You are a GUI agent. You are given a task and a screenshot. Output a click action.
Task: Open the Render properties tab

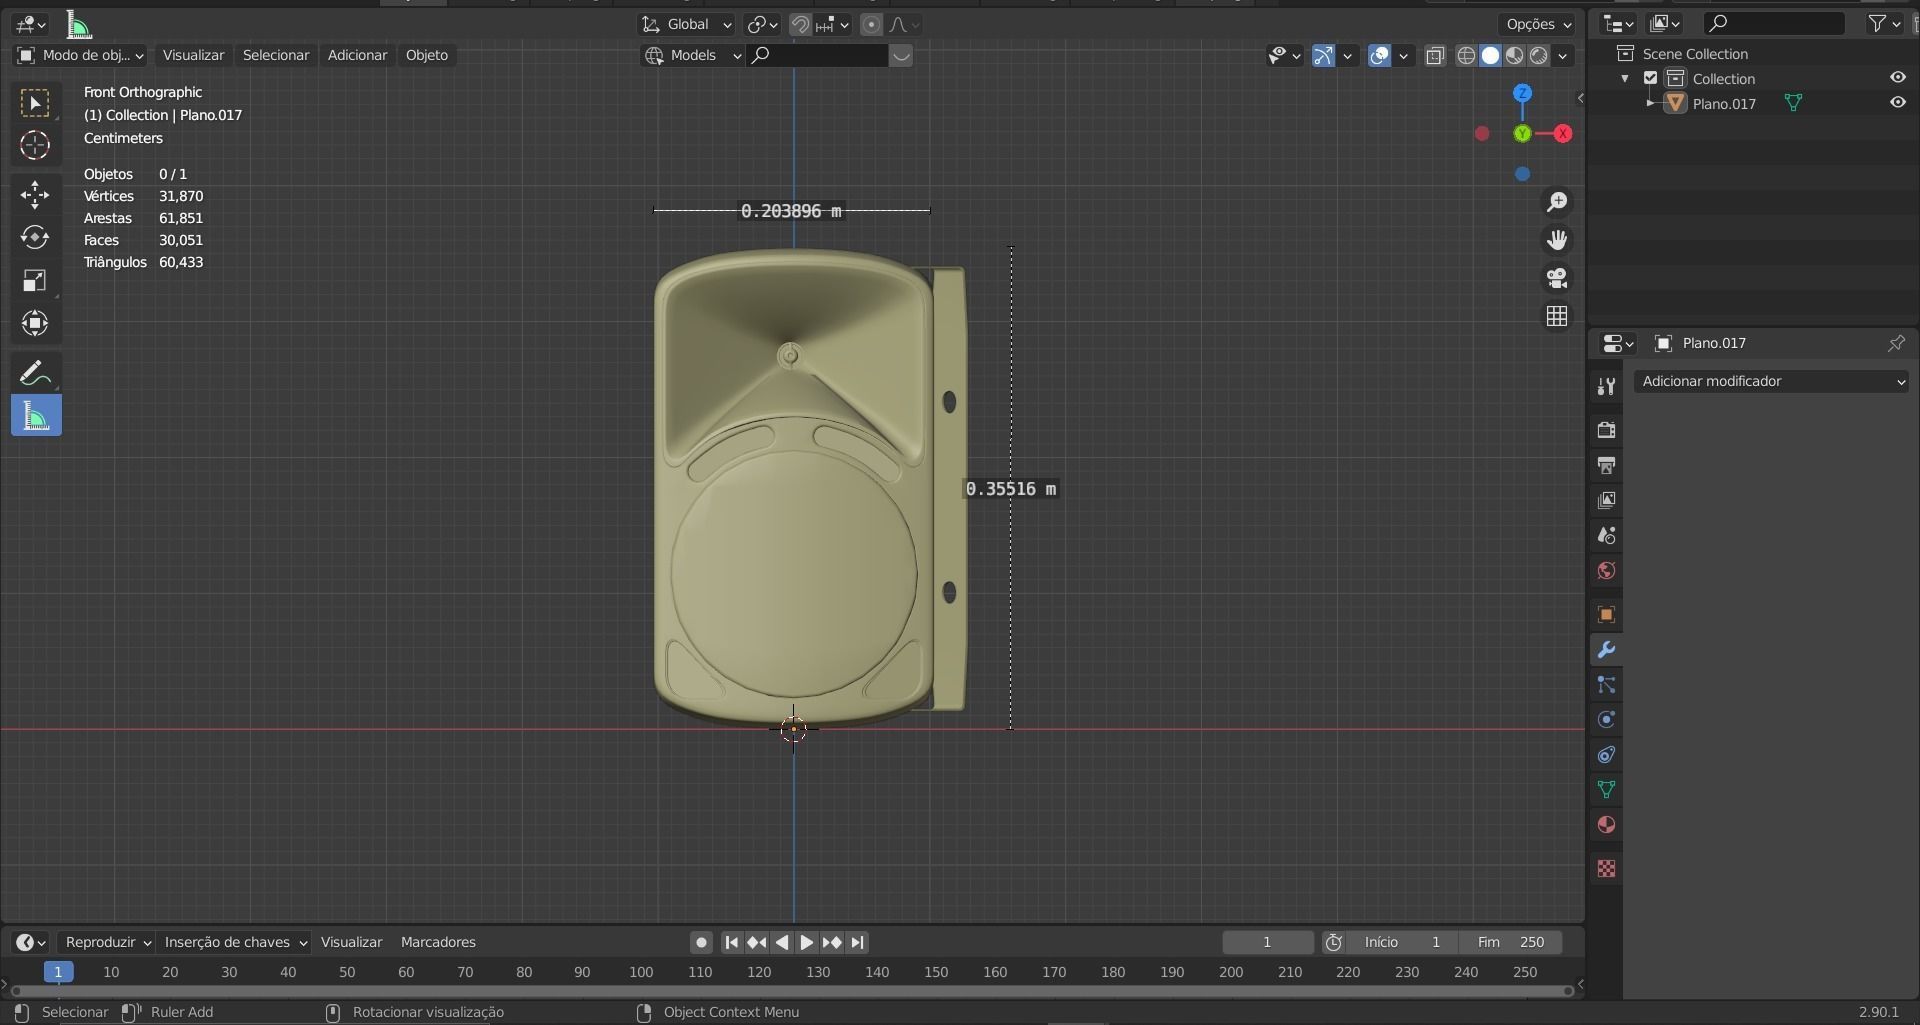pos(1606,430)
